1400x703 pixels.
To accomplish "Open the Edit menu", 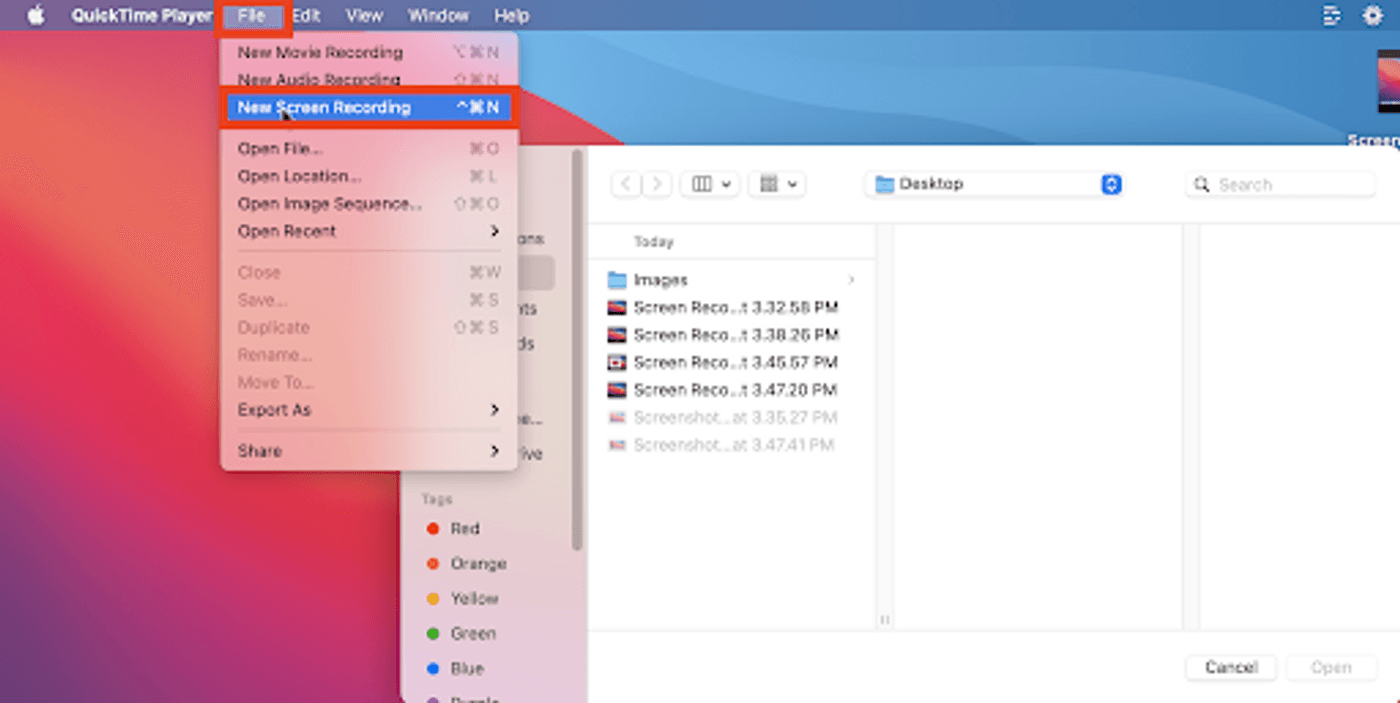I will click(306, 16).
